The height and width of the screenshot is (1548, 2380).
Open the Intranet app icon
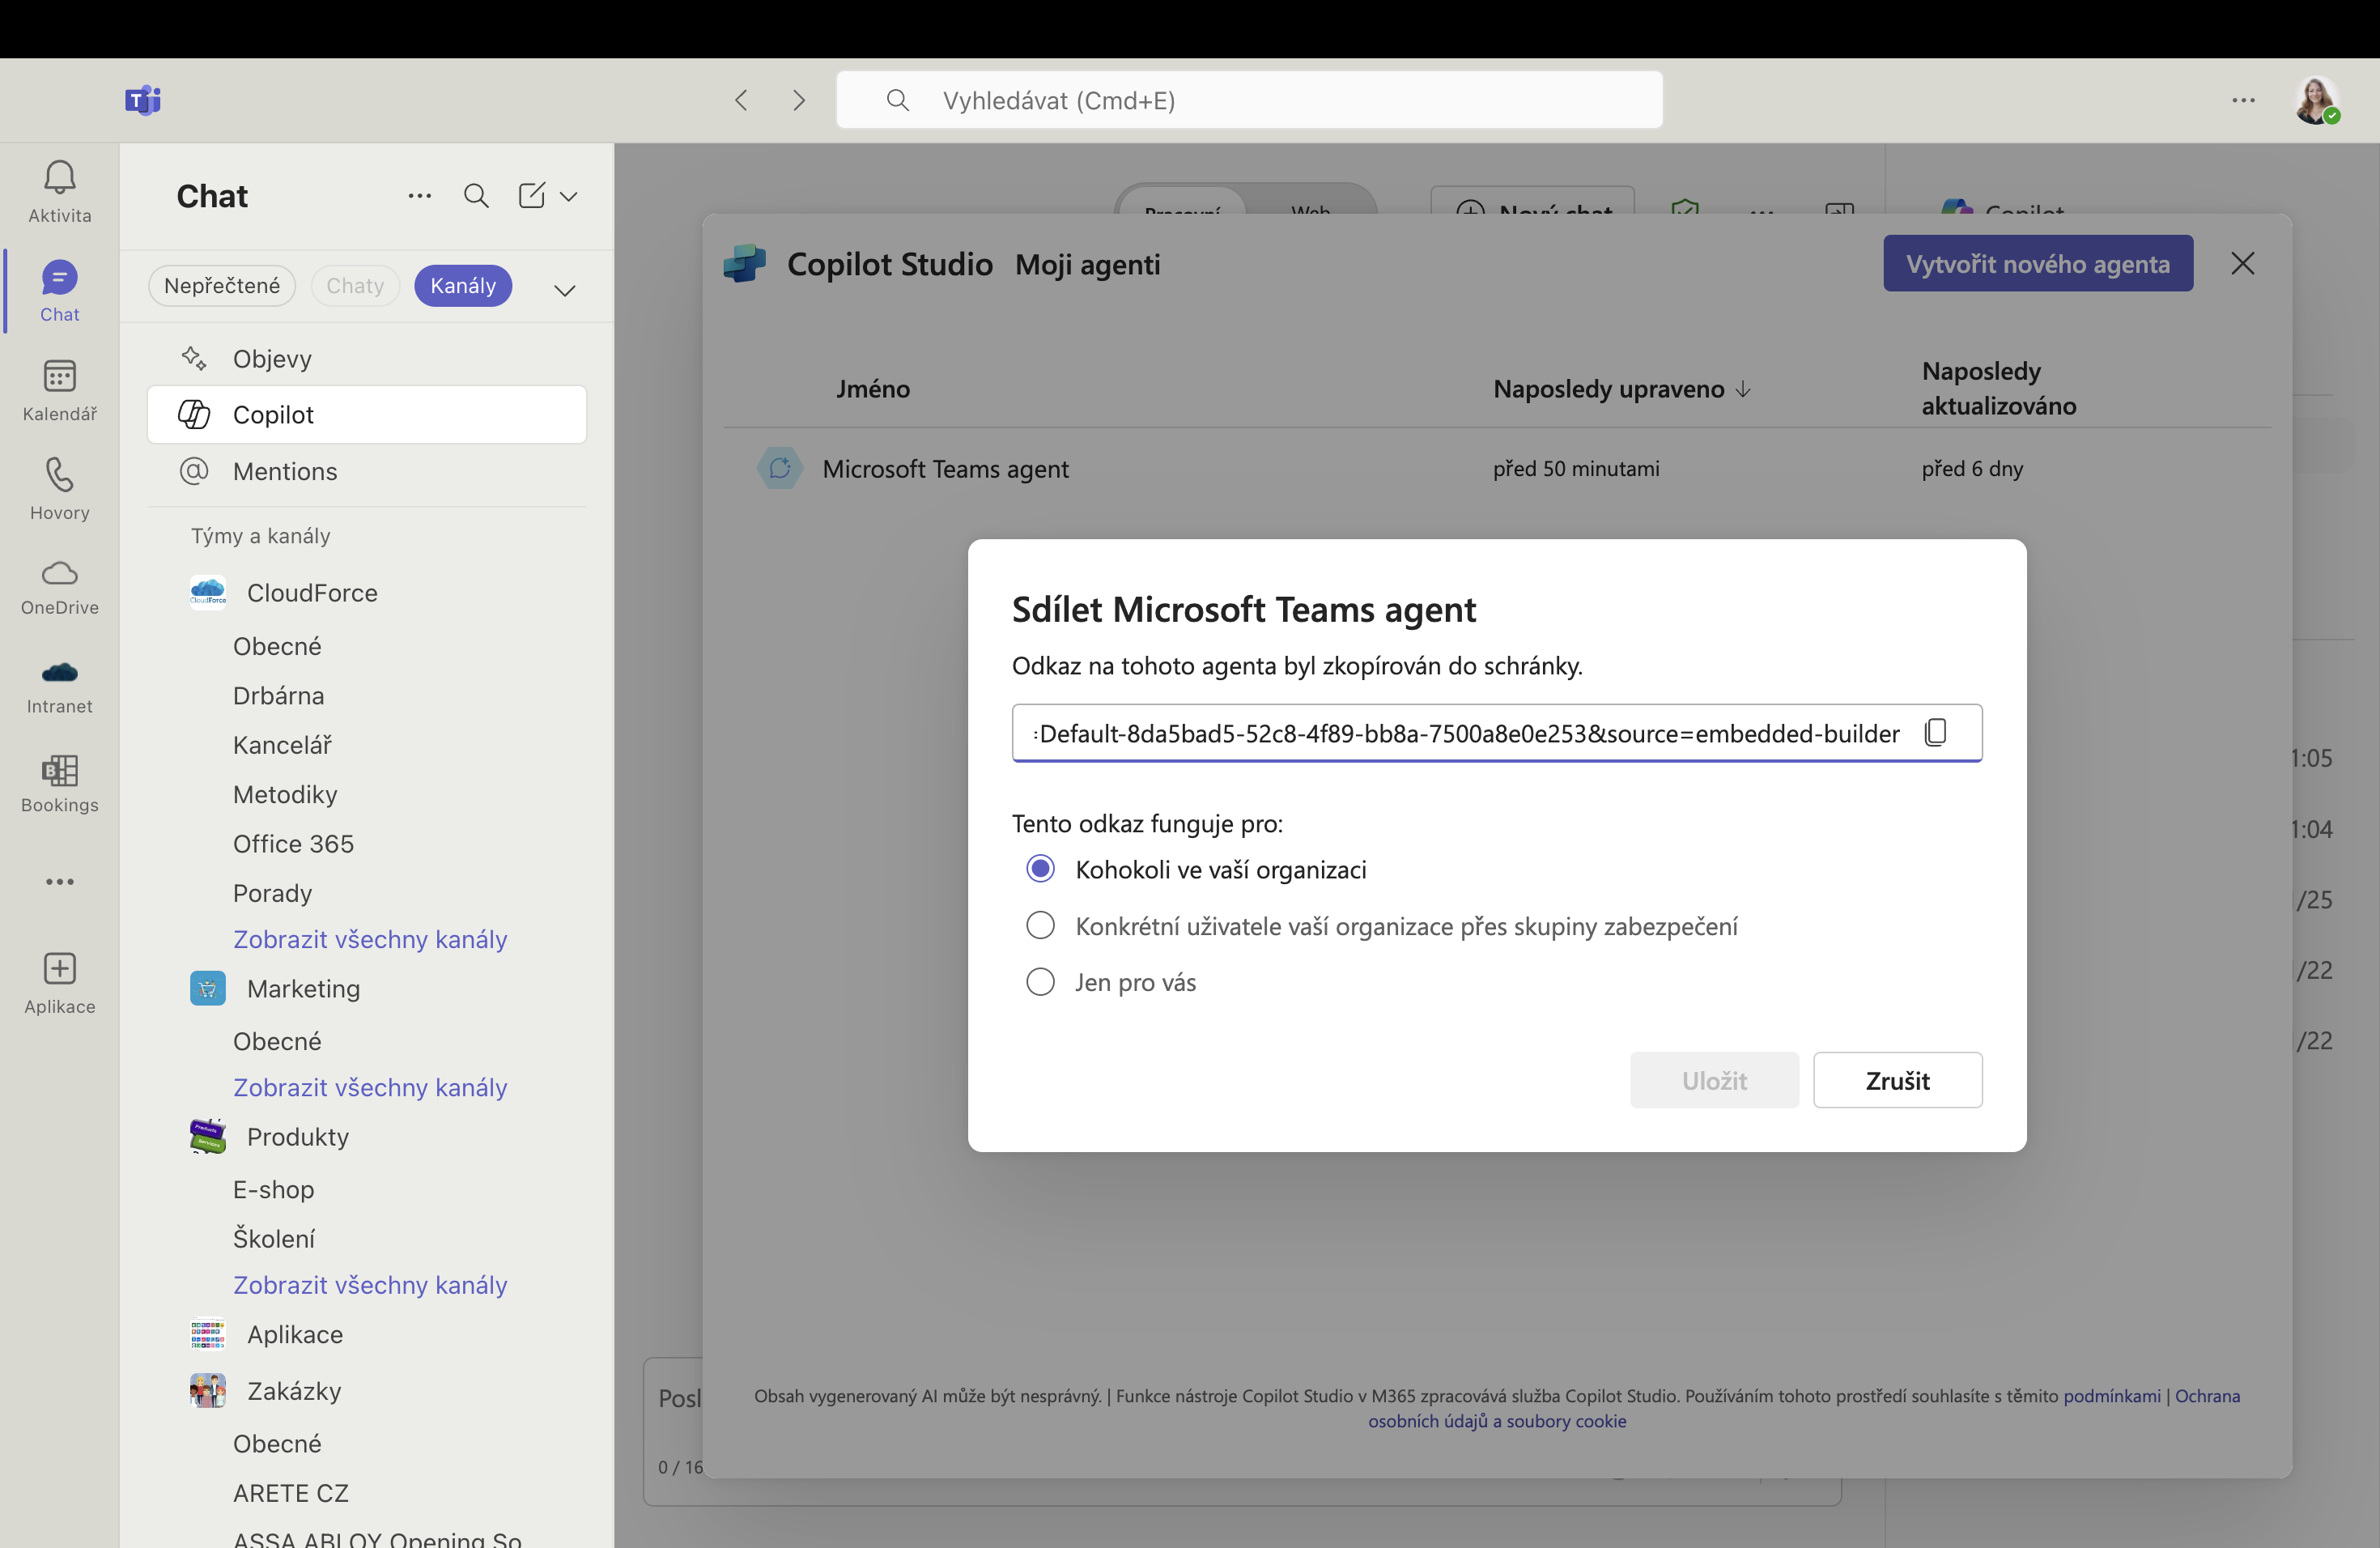59,686
